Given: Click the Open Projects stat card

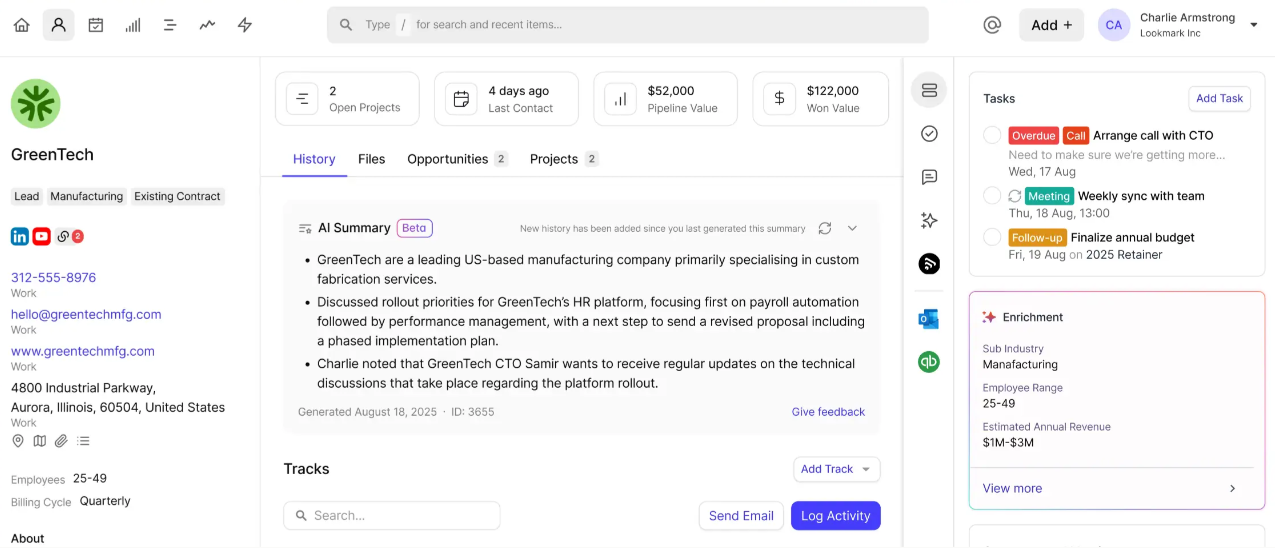Looking at the screenshot, I should click(x=347, y=99).
